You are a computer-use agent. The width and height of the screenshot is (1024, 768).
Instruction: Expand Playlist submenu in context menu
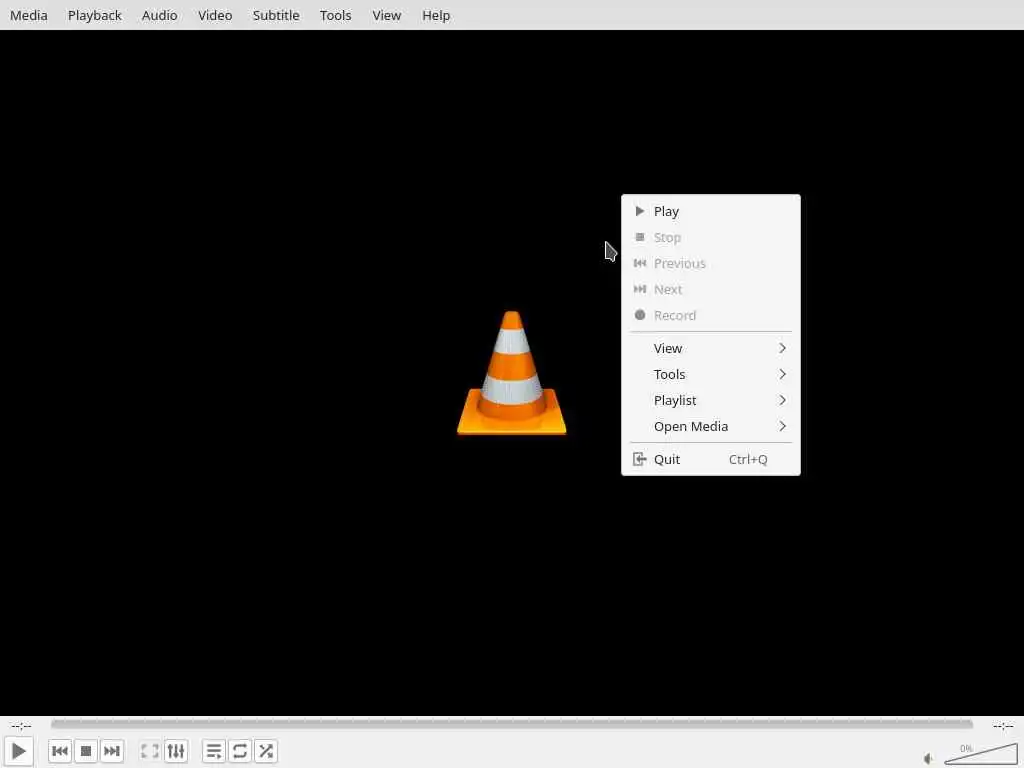point(711,400)
